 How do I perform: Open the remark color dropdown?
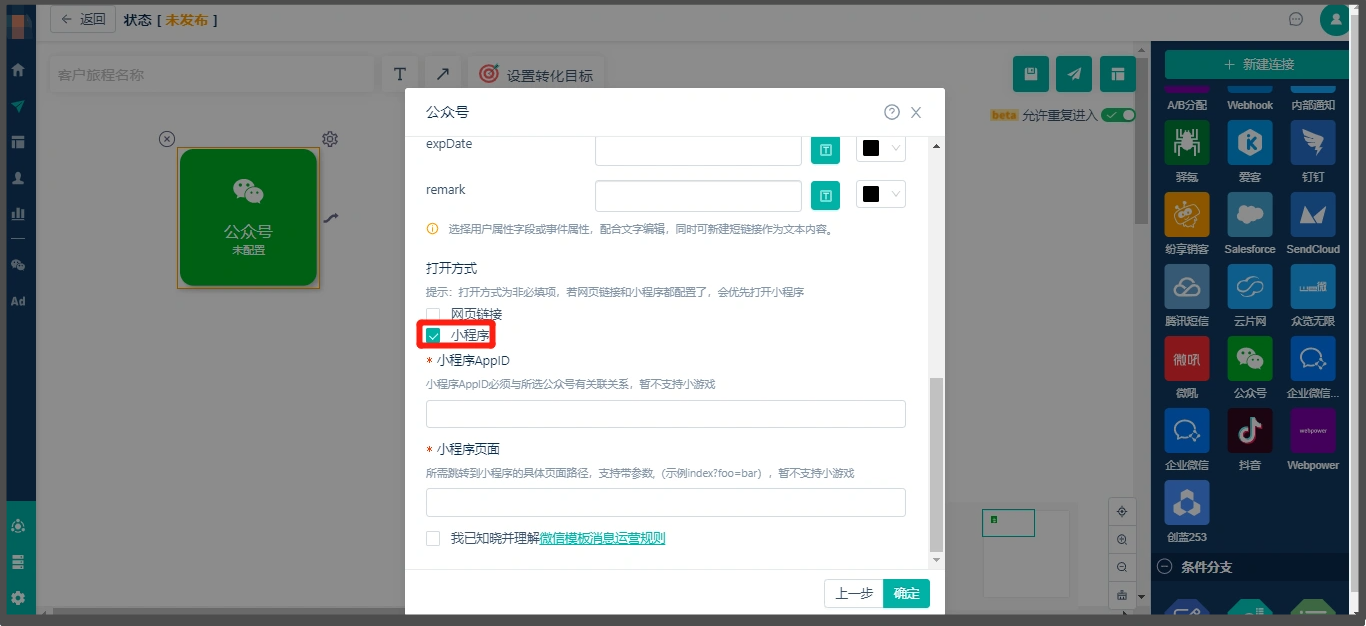click(x=881, y=194)
